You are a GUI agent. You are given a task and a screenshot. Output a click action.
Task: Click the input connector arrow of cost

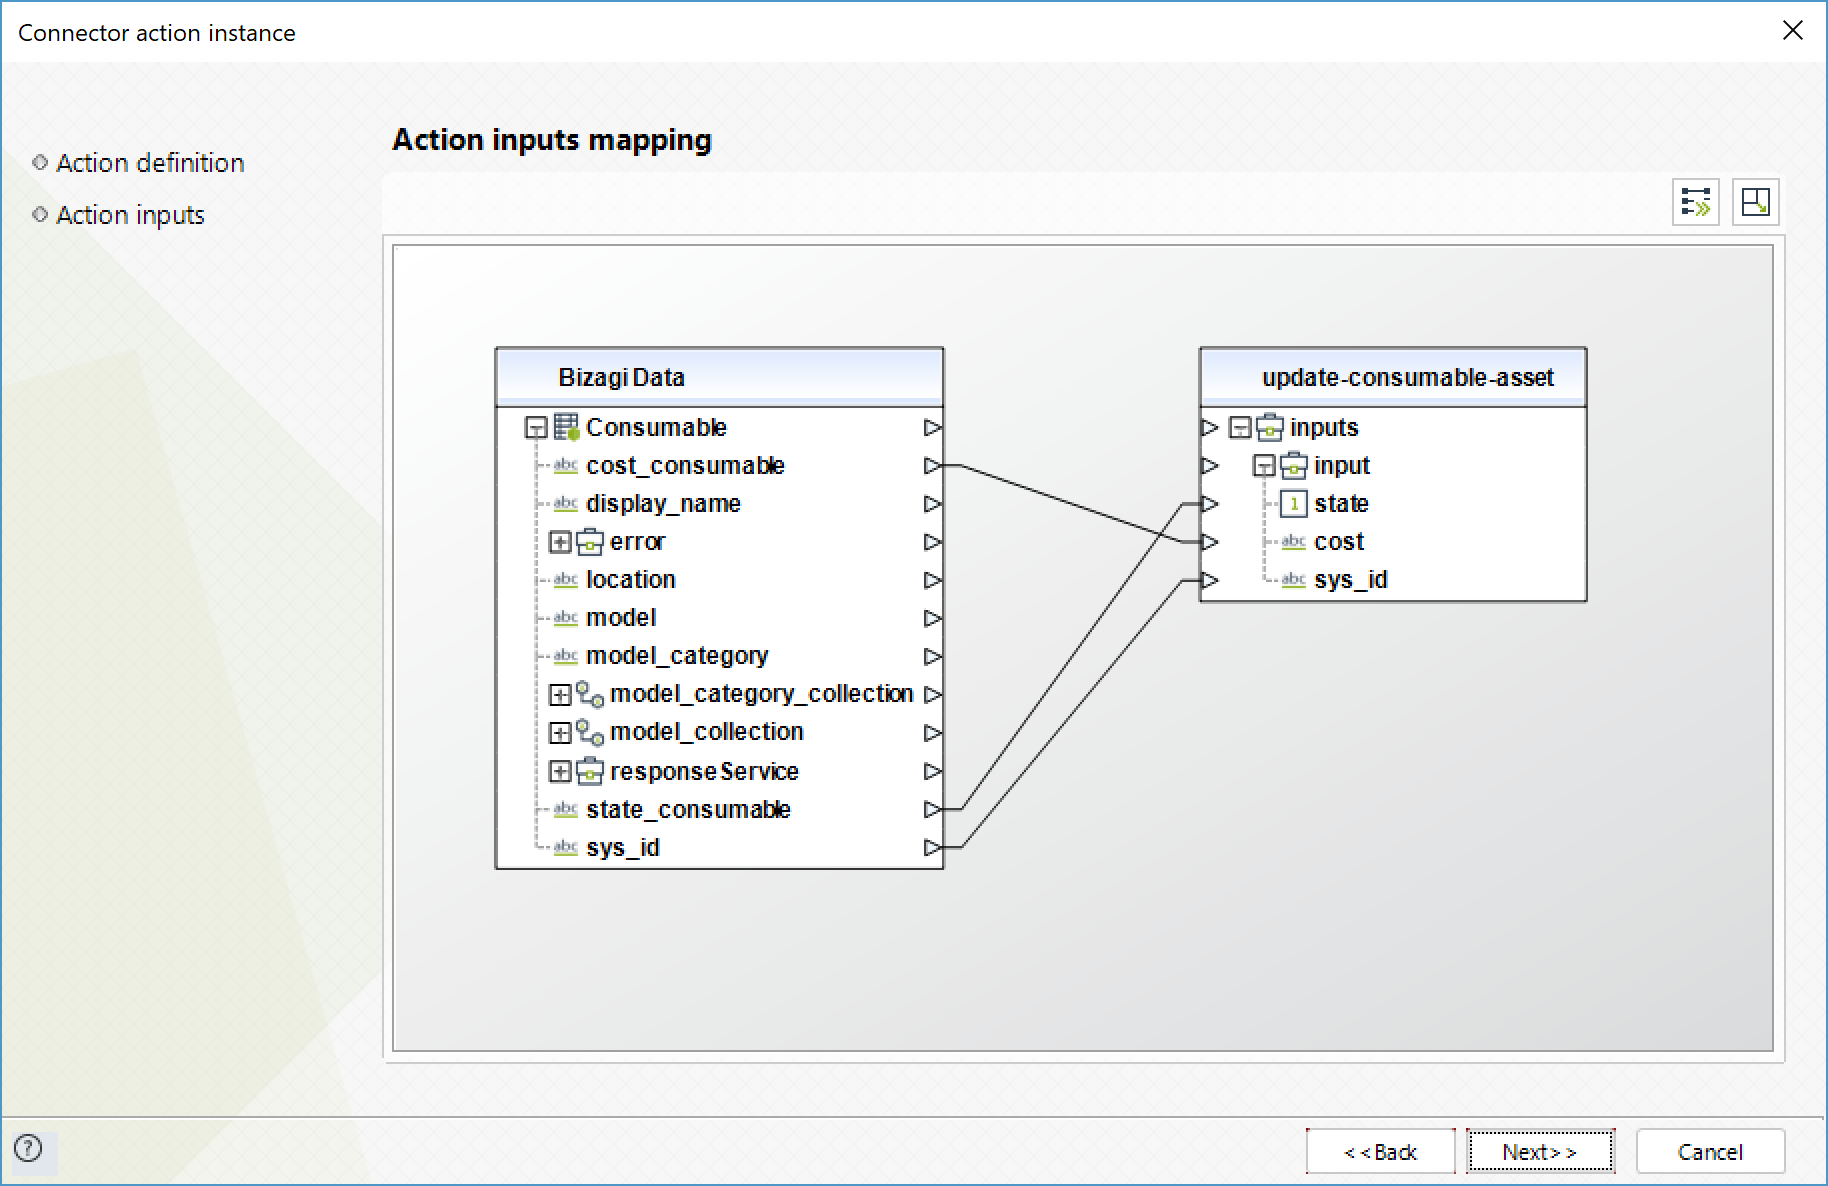(1210, 542)
